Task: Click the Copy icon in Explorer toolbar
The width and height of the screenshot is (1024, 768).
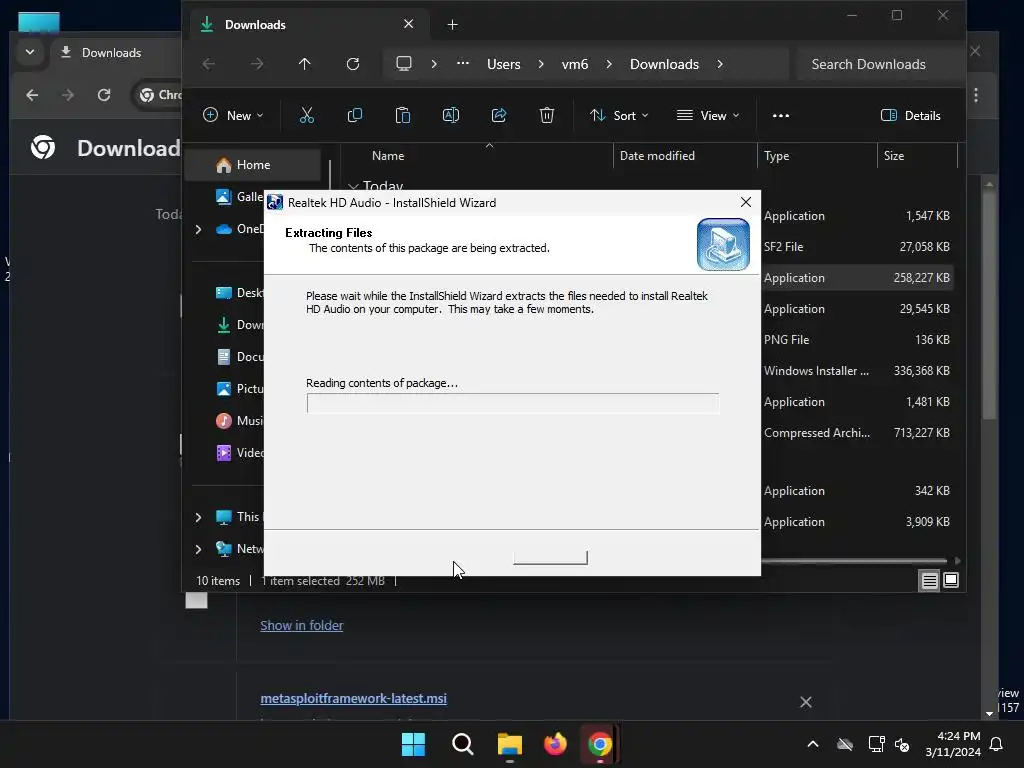Action: pyautogui.click(x=355, y=116)
